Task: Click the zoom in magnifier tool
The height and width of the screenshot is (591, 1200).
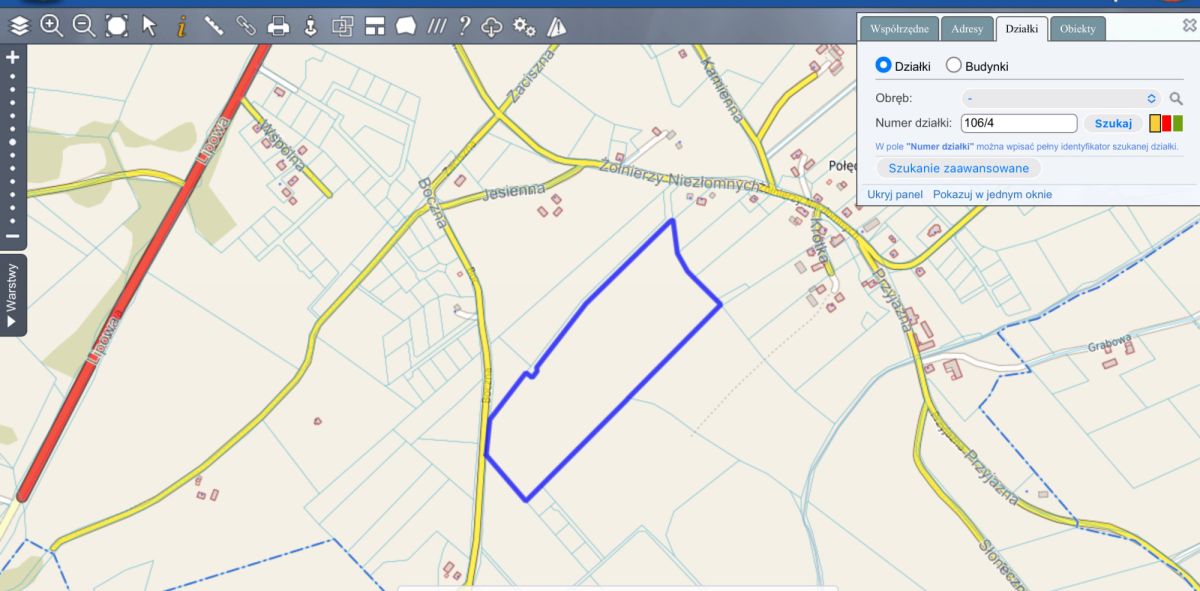Action: coord(51,26)
